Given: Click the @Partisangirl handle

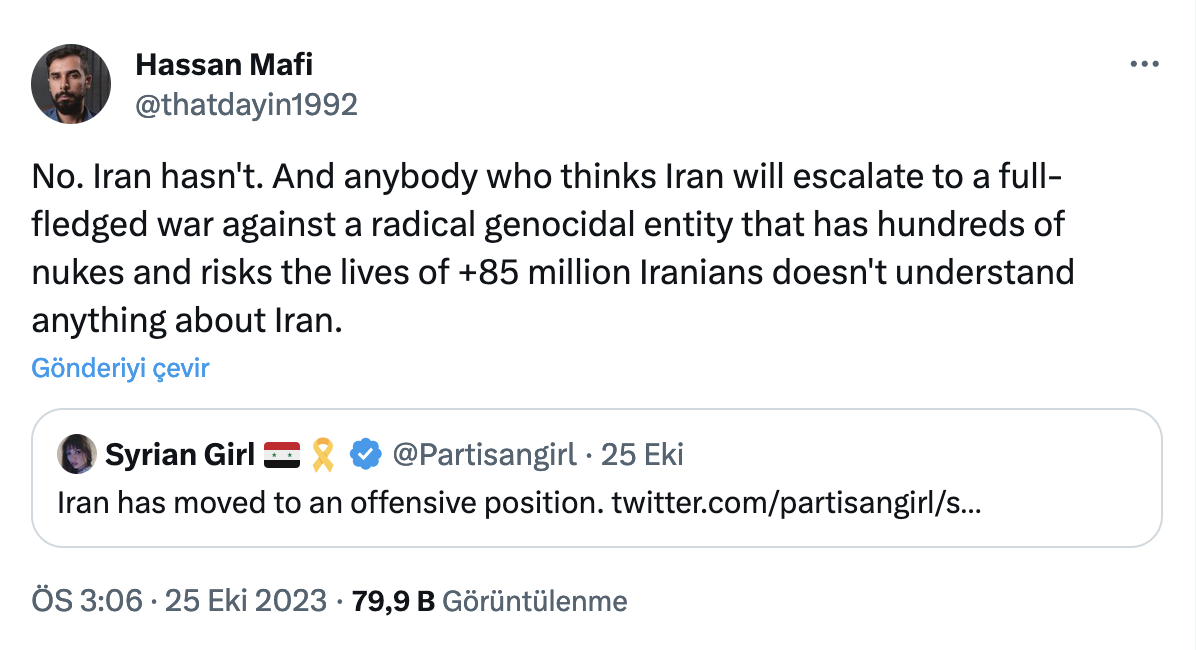Looking at the screenshot, I should coord(485,455).
